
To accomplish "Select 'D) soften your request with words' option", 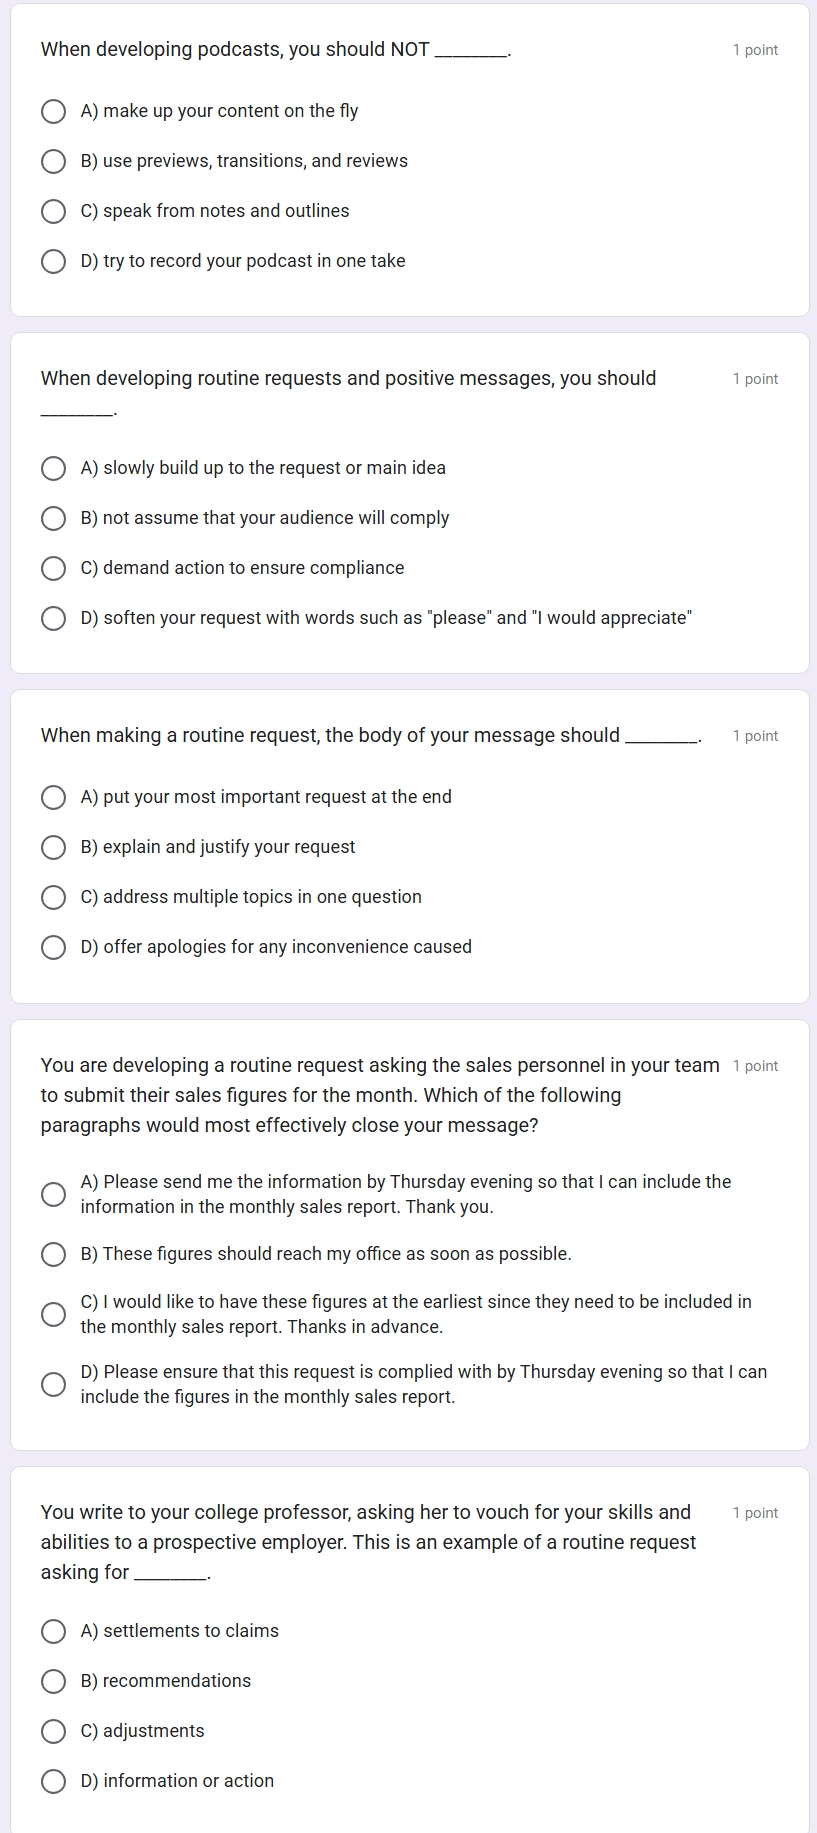I will click(53, 618).
